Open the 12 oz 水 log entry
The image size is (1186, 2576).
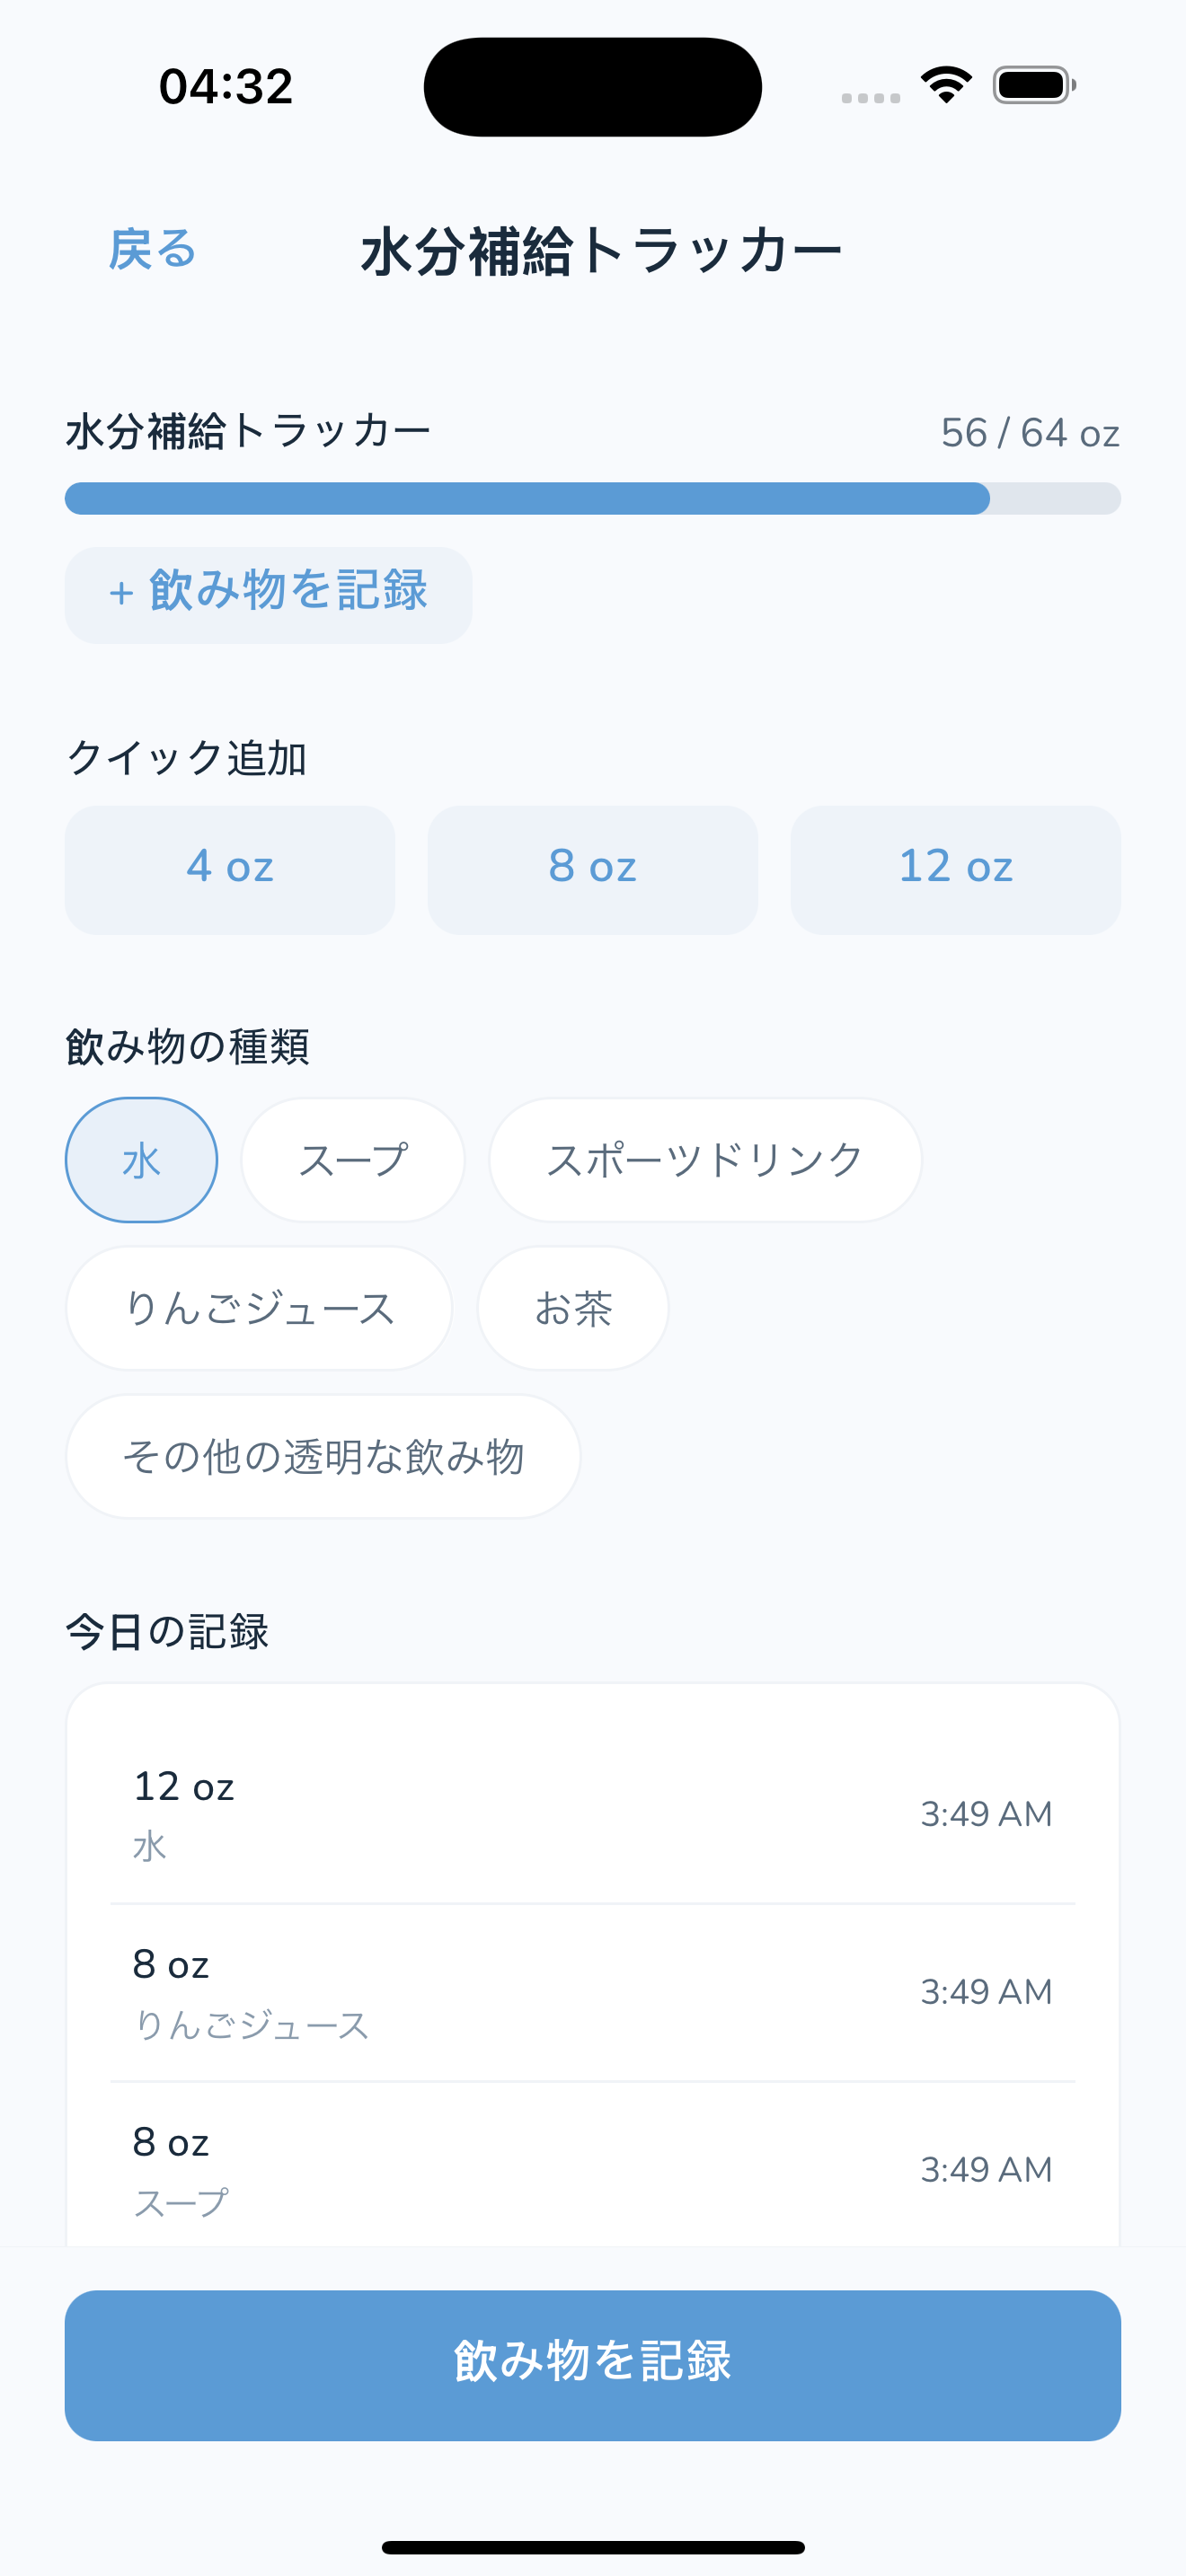click(593, 1814)
